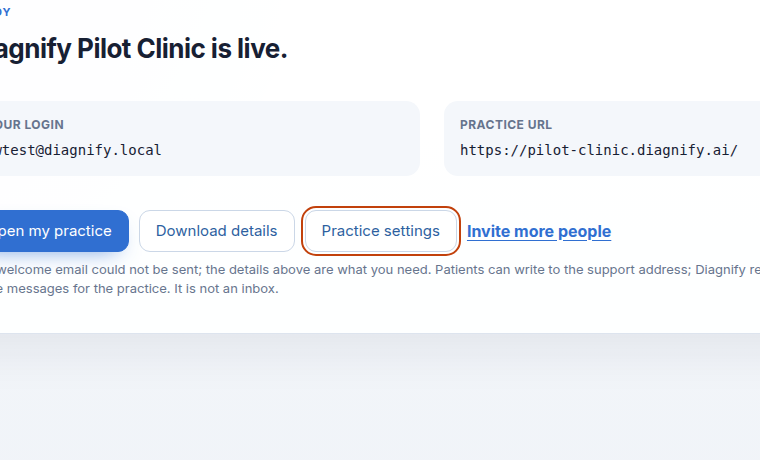This screenshot has width=760, height=460.
Task: Click the empty gray area below the card
Action: click(380, 397)
